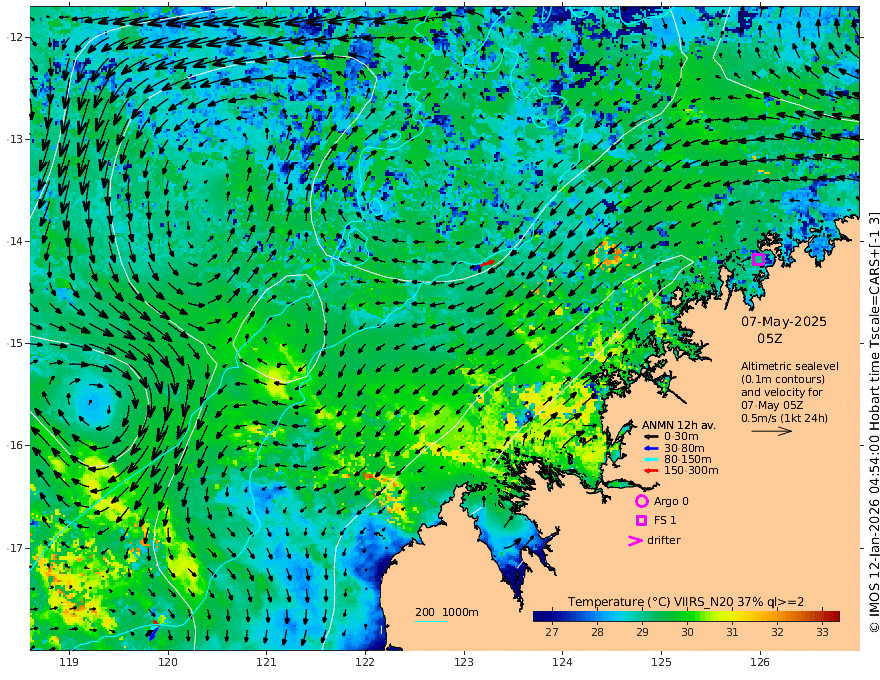Click the 0.5m/s (1kt 24h) scale text

[784, 418]
